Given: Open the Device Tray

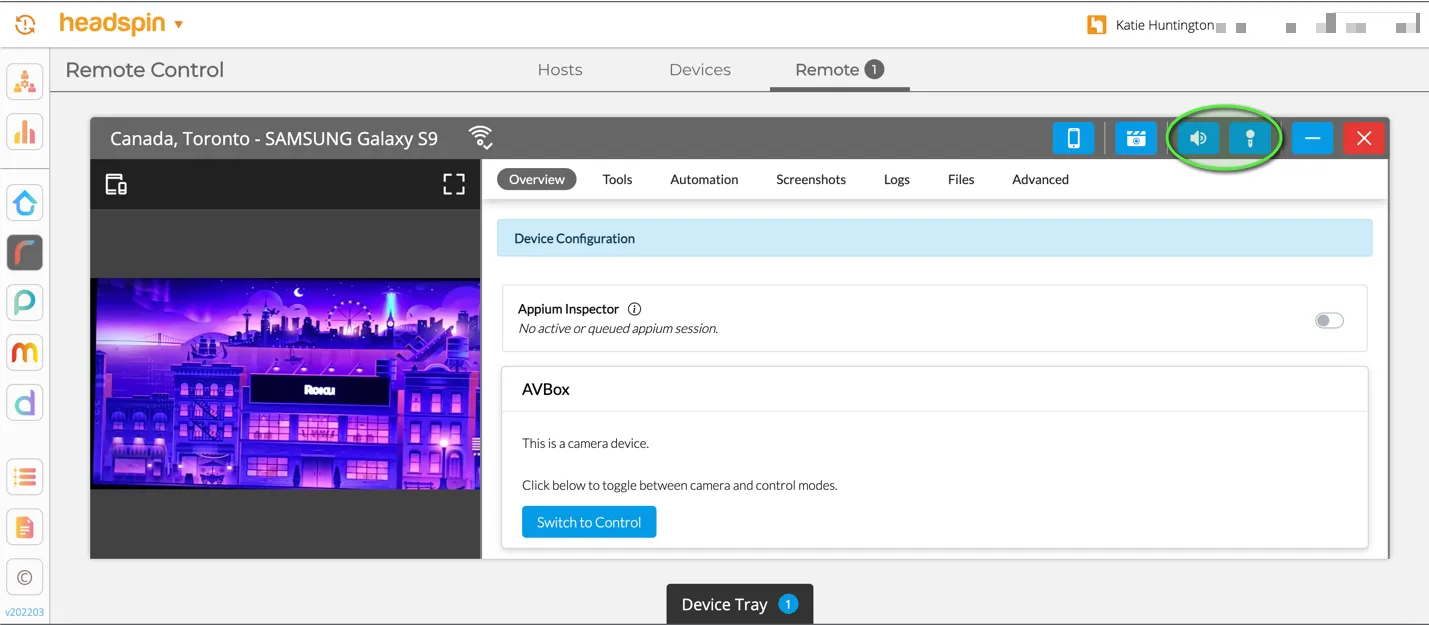Looking at the screenshot, I should coord(740,604).
